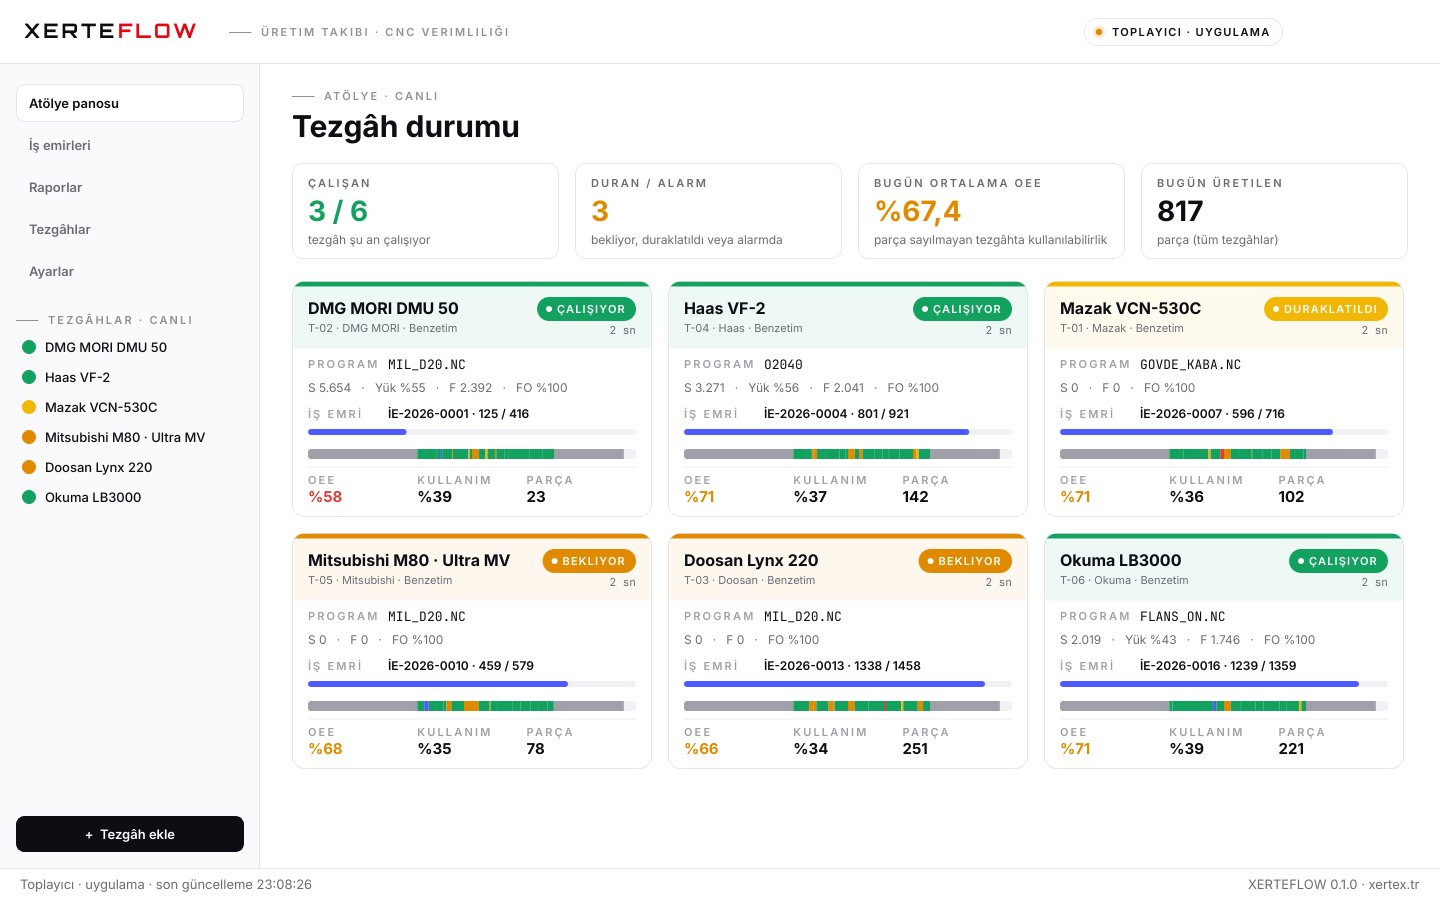Click the work order progress bar on Okuma LB3000 card
Screen dimensions: 1440x900
coord(1224,684)
